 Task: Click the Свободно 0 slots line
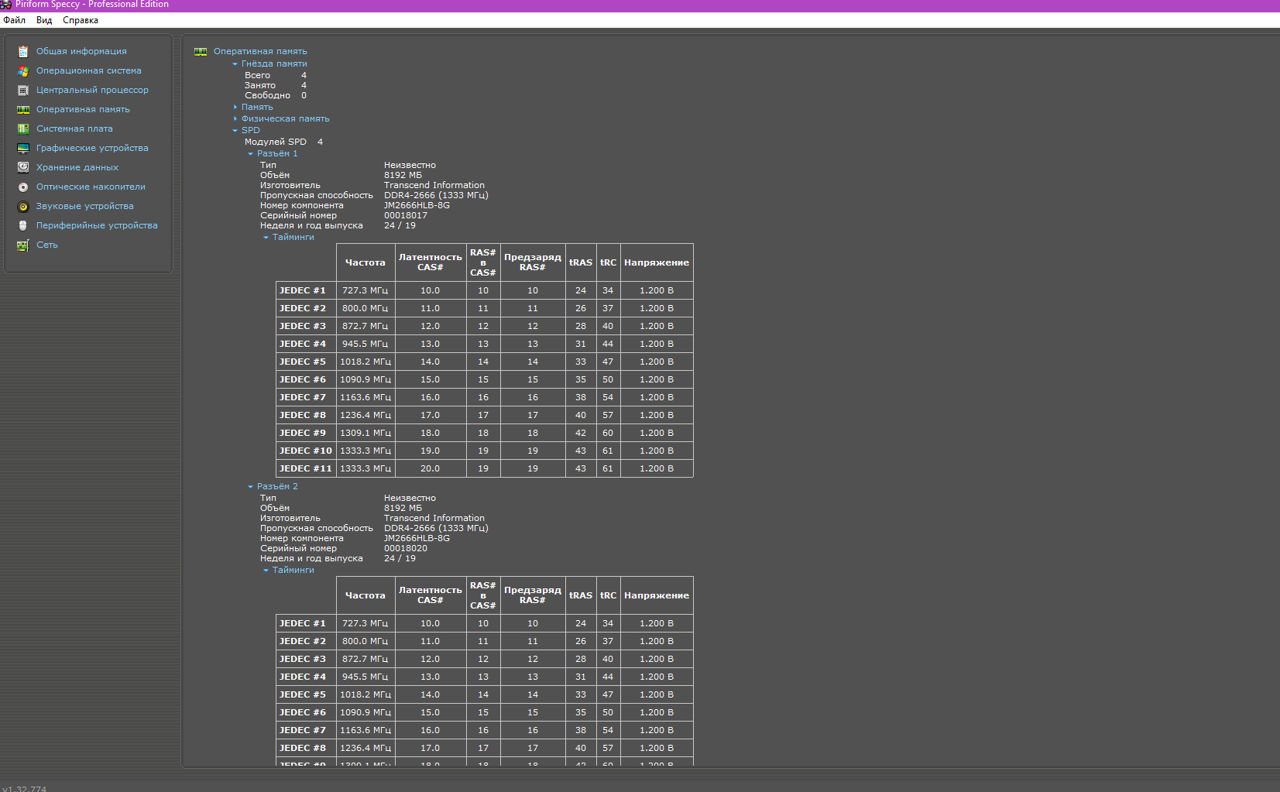(x=275, y=96)
